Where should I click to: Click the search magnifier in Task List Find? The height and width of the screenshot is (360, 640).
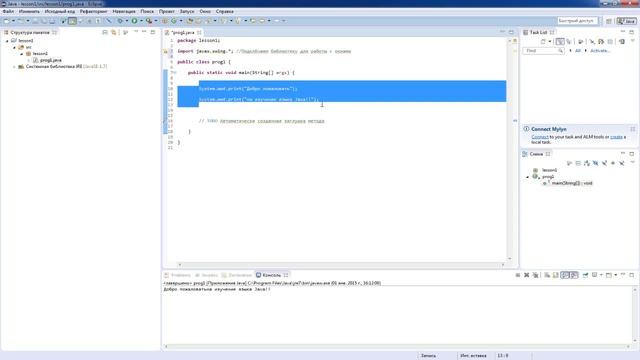[560, 51]
